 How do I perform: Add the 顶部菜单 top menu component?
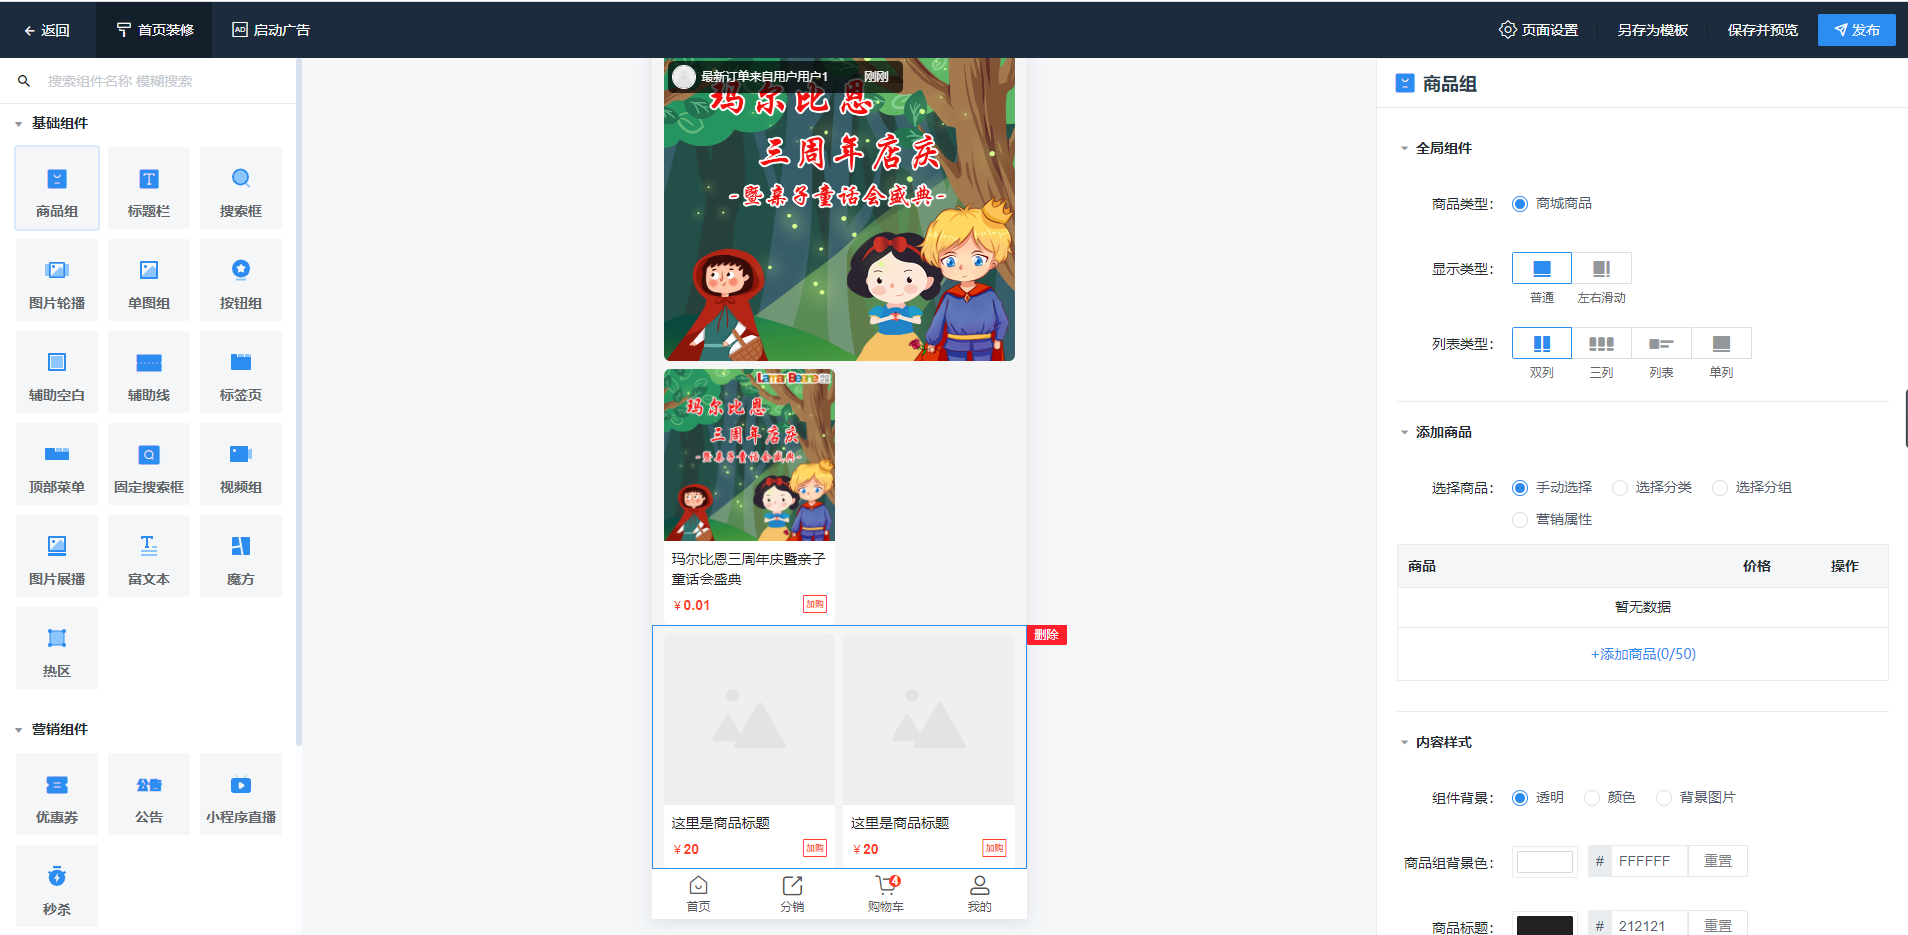pyautogui.click(x=57, y=464)
